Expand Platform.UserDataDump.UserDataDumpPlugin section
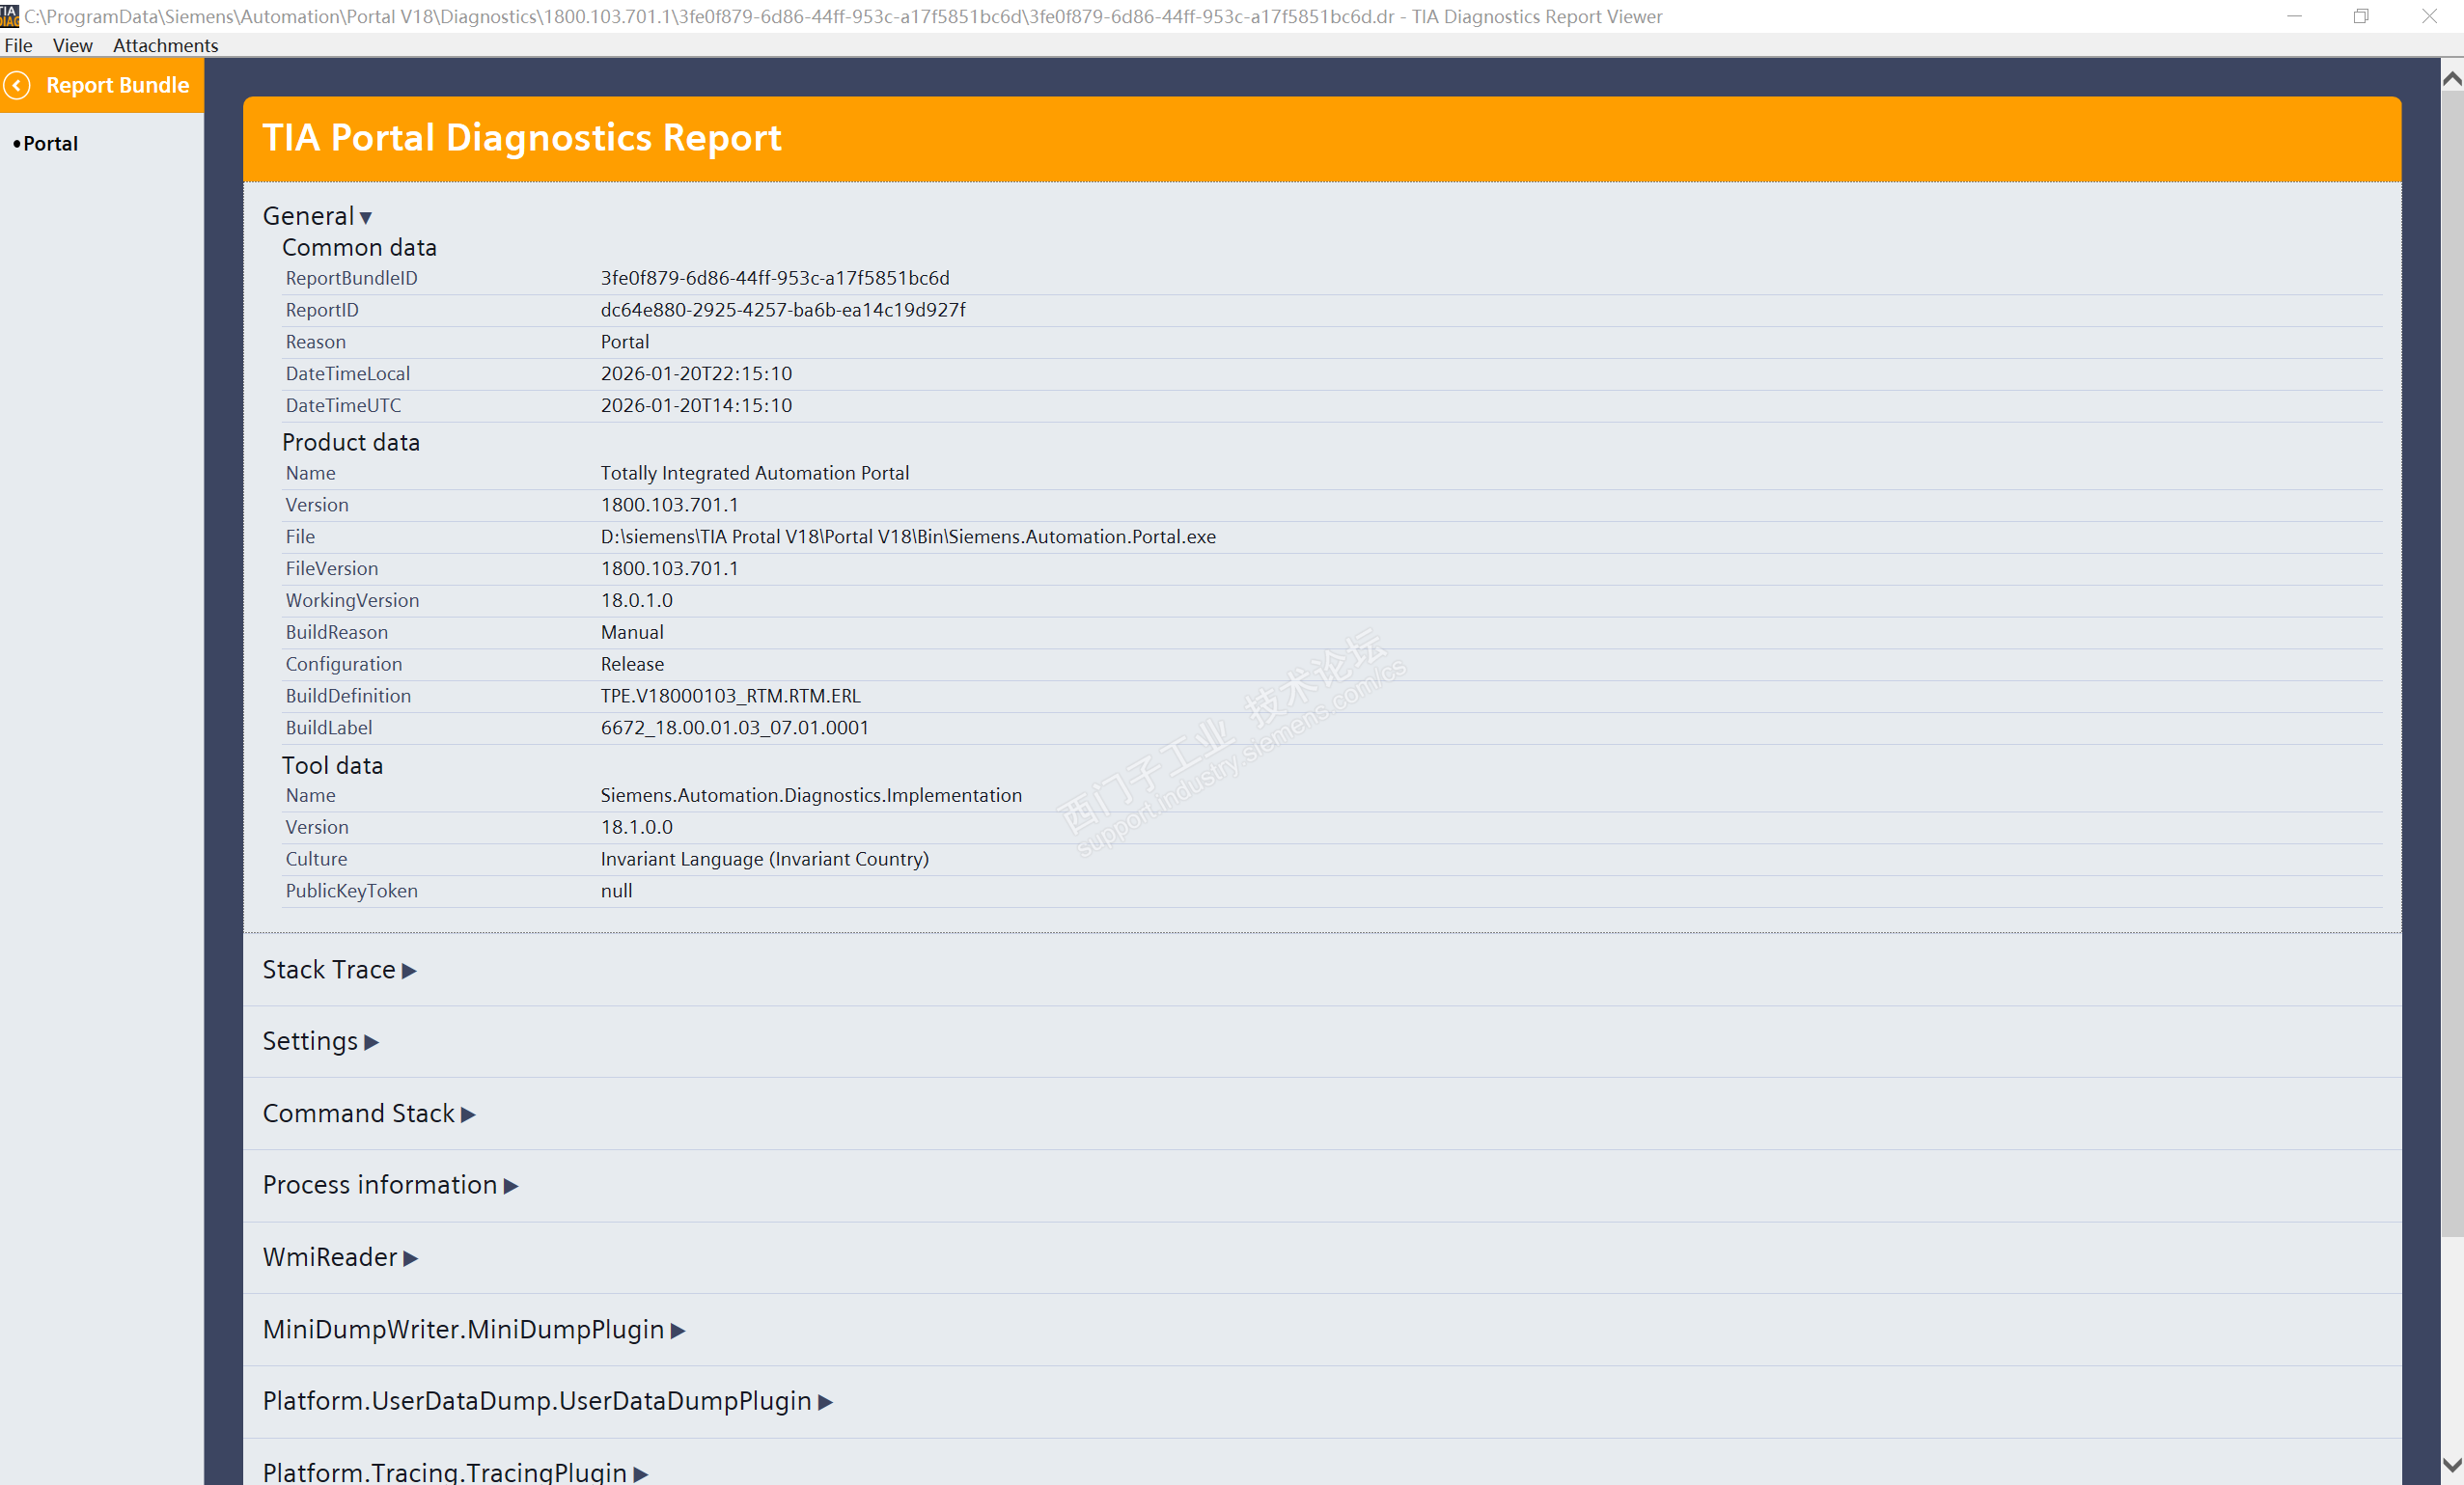This screenshot has height=1485, width=2464. 547,1402
